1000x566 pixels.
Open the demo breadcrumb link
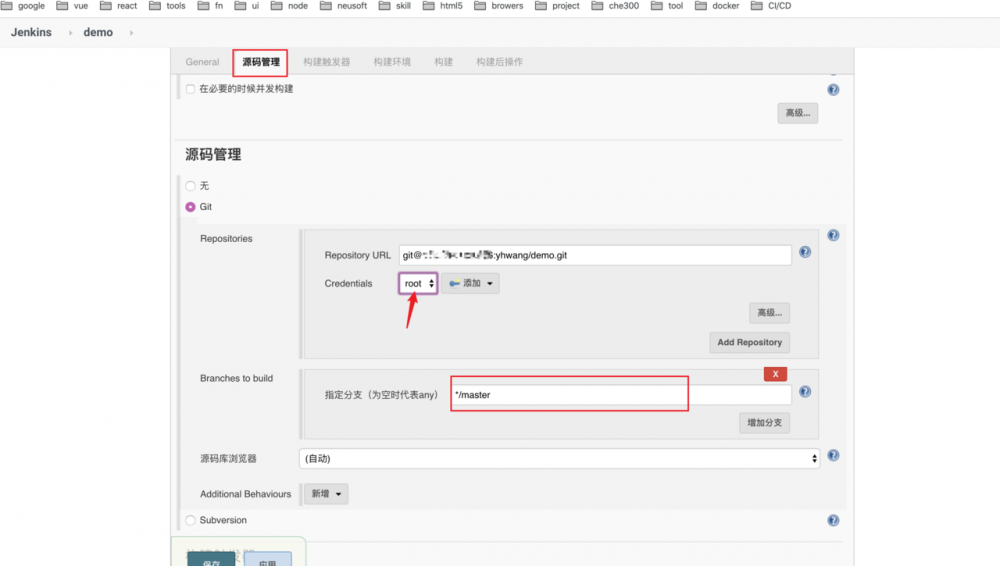point(98,33)
